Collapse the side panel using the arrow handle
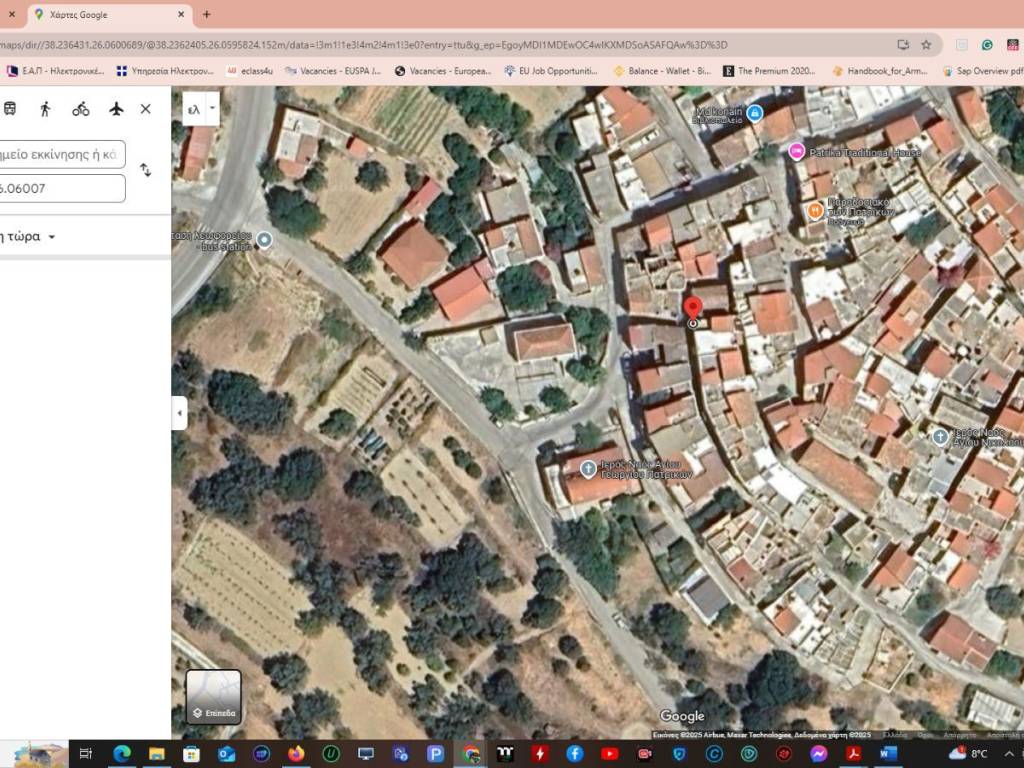 [180, 413]
